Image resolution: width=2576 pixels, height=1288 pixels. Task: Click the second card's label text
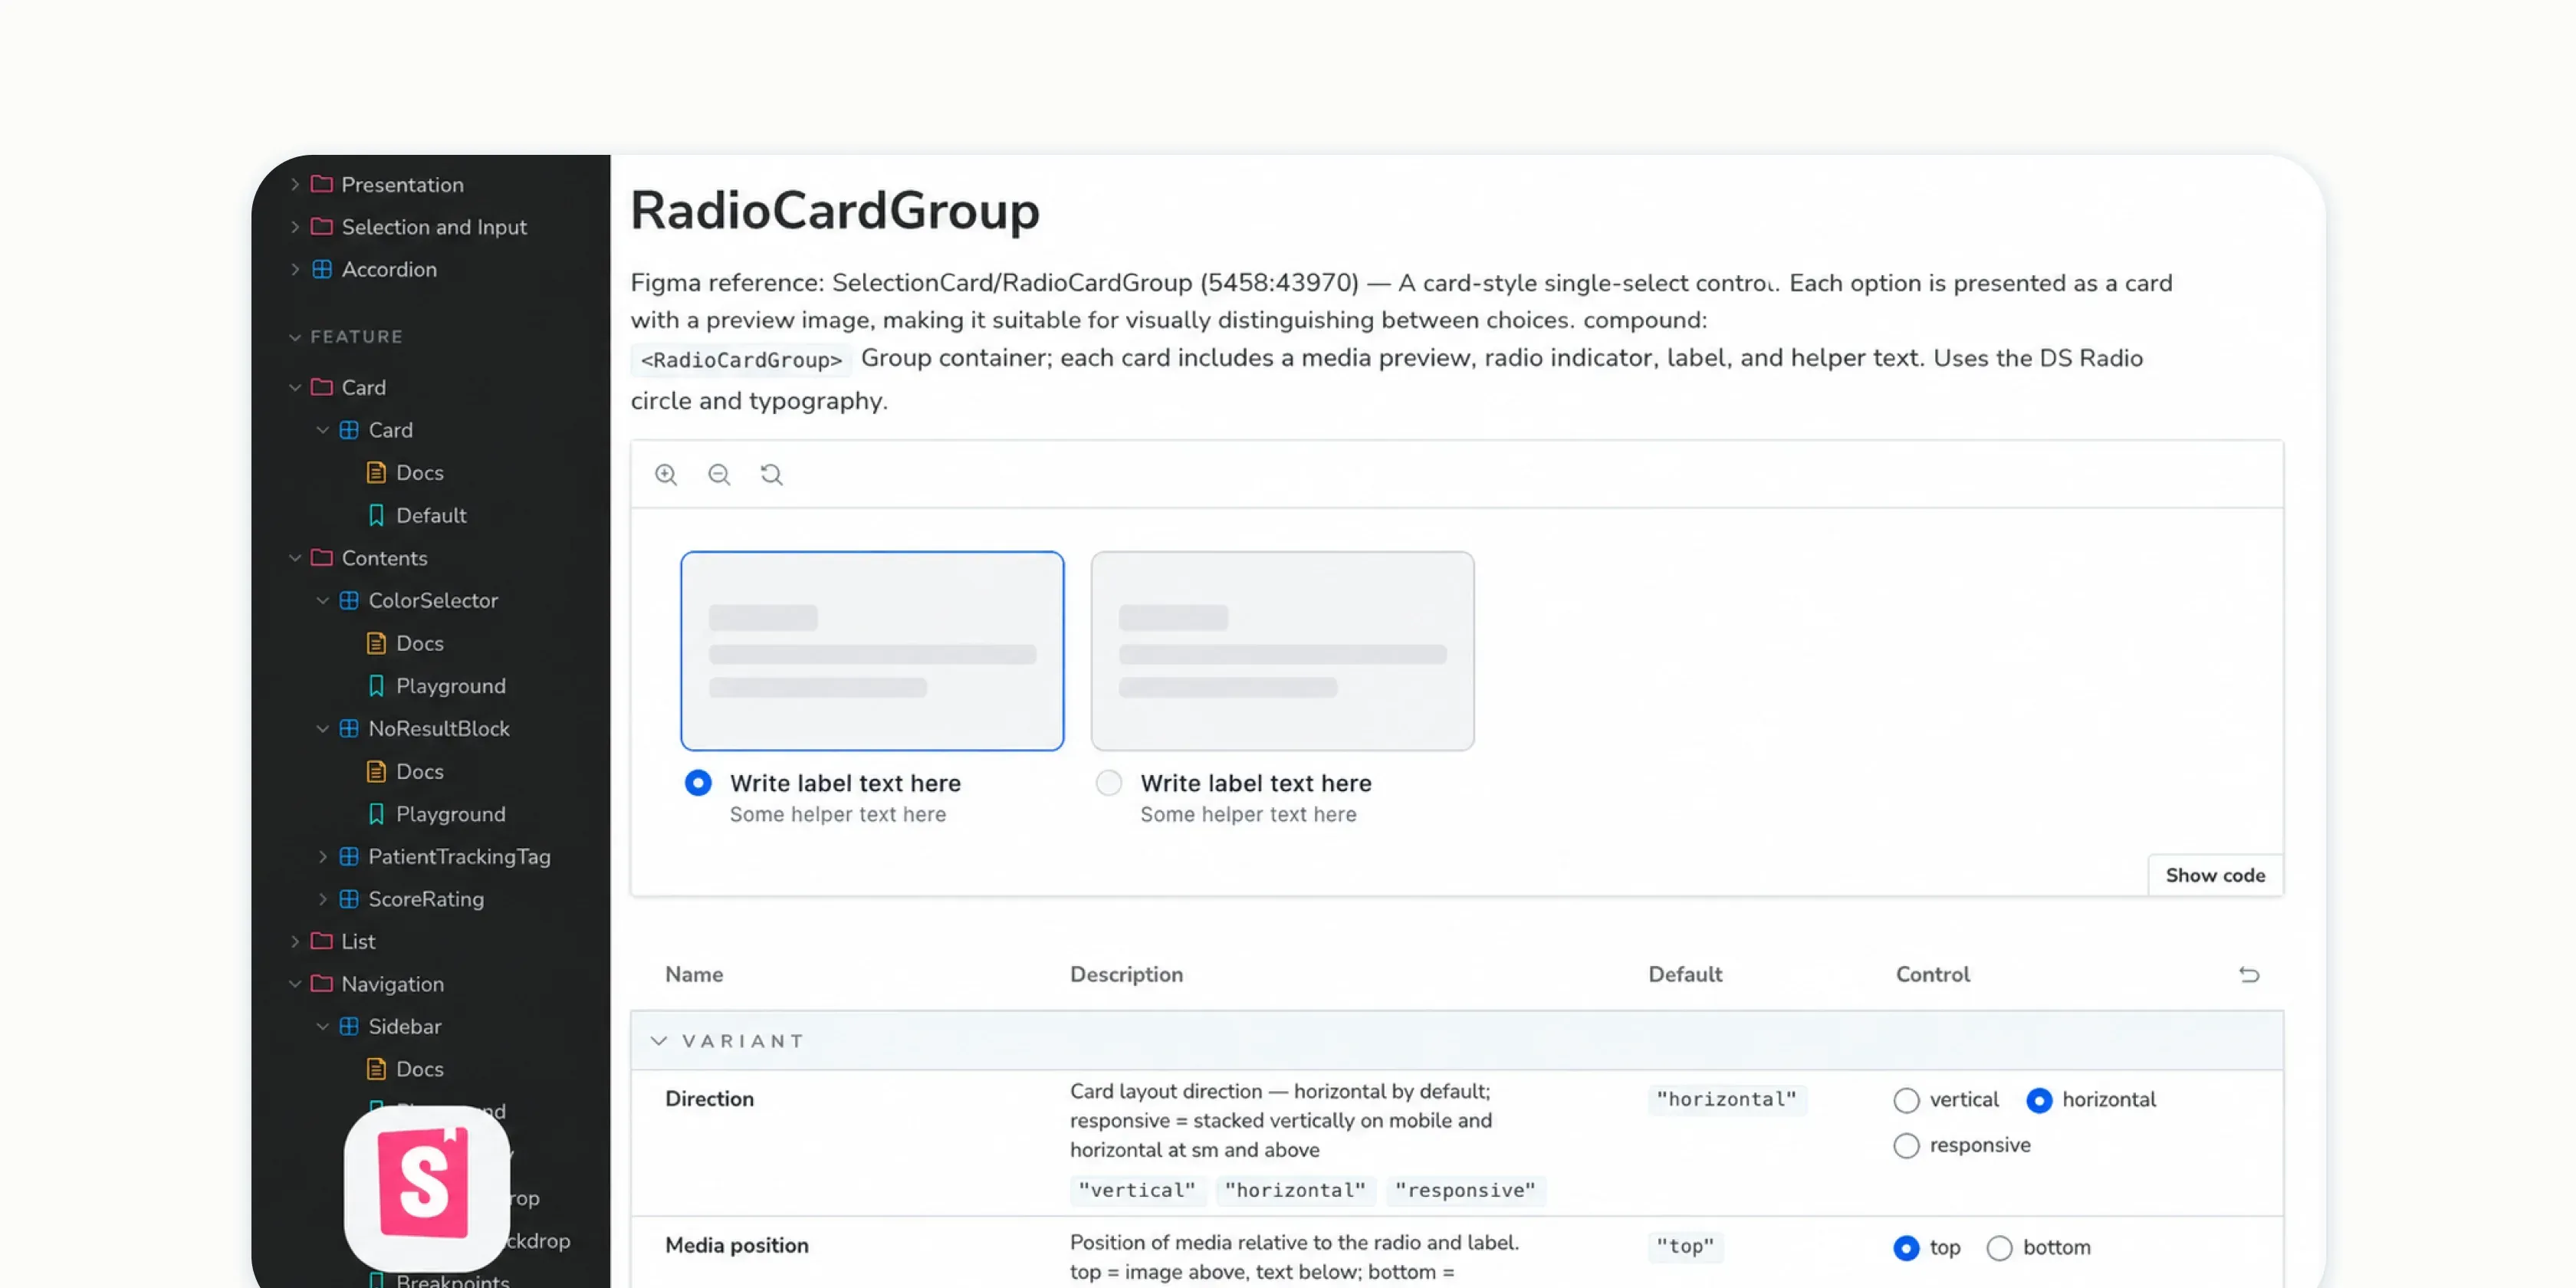click(x=1256, y=783)
